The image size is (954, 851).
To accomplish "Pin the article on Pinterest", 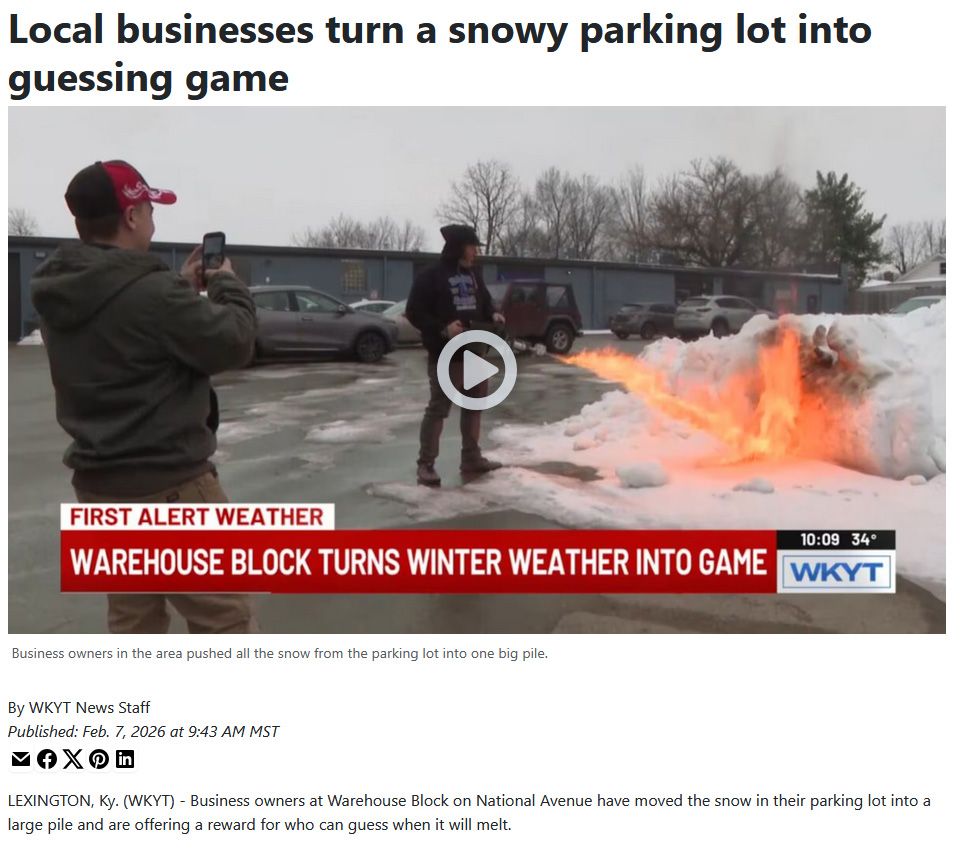I will coord(99,759).
